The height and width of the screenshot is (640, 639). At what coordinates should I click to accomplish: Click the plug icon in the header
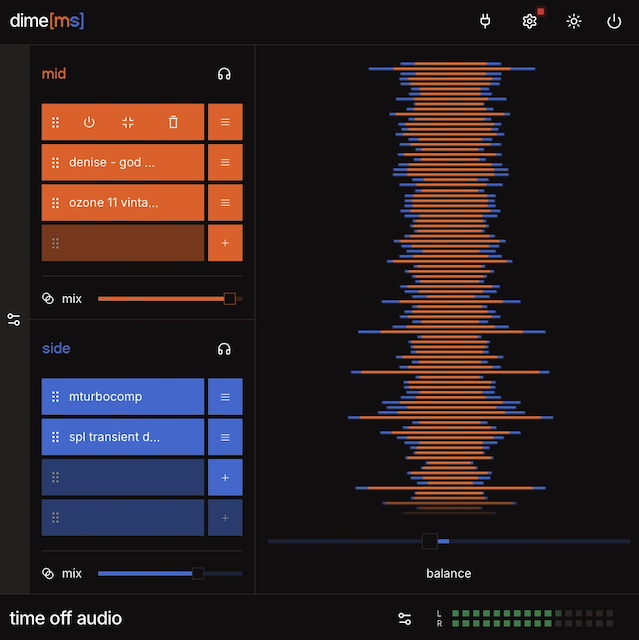coord(486,21)
